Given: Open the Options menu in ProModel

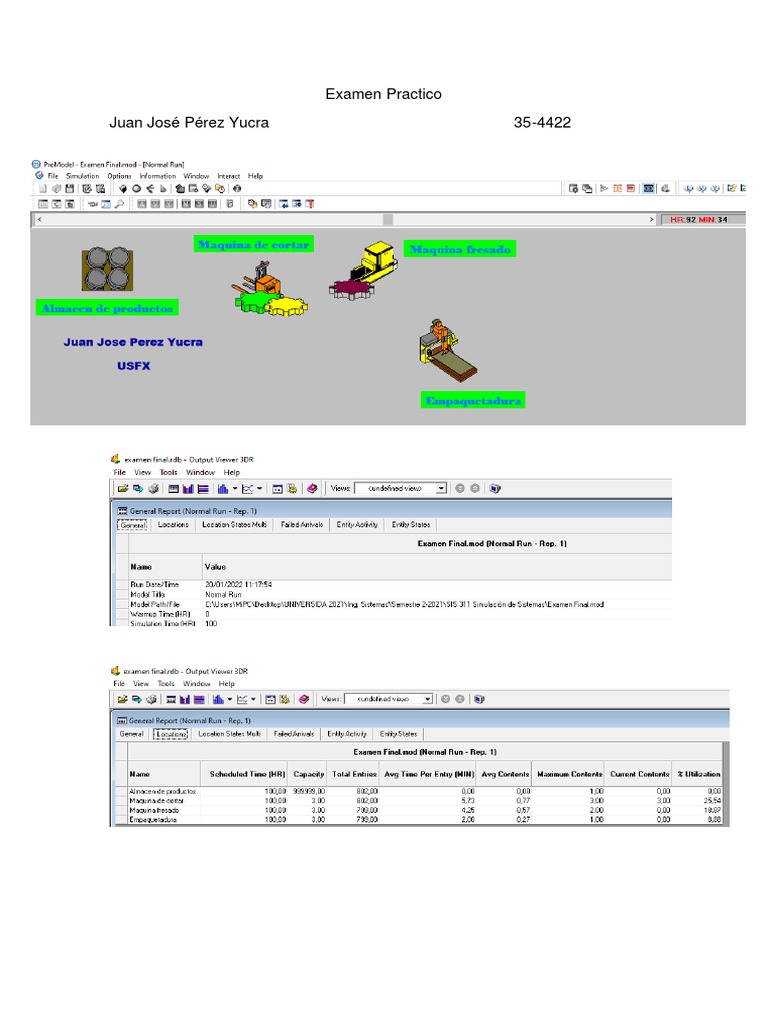Looking at the screenshot, I should (x=119, y=176).
